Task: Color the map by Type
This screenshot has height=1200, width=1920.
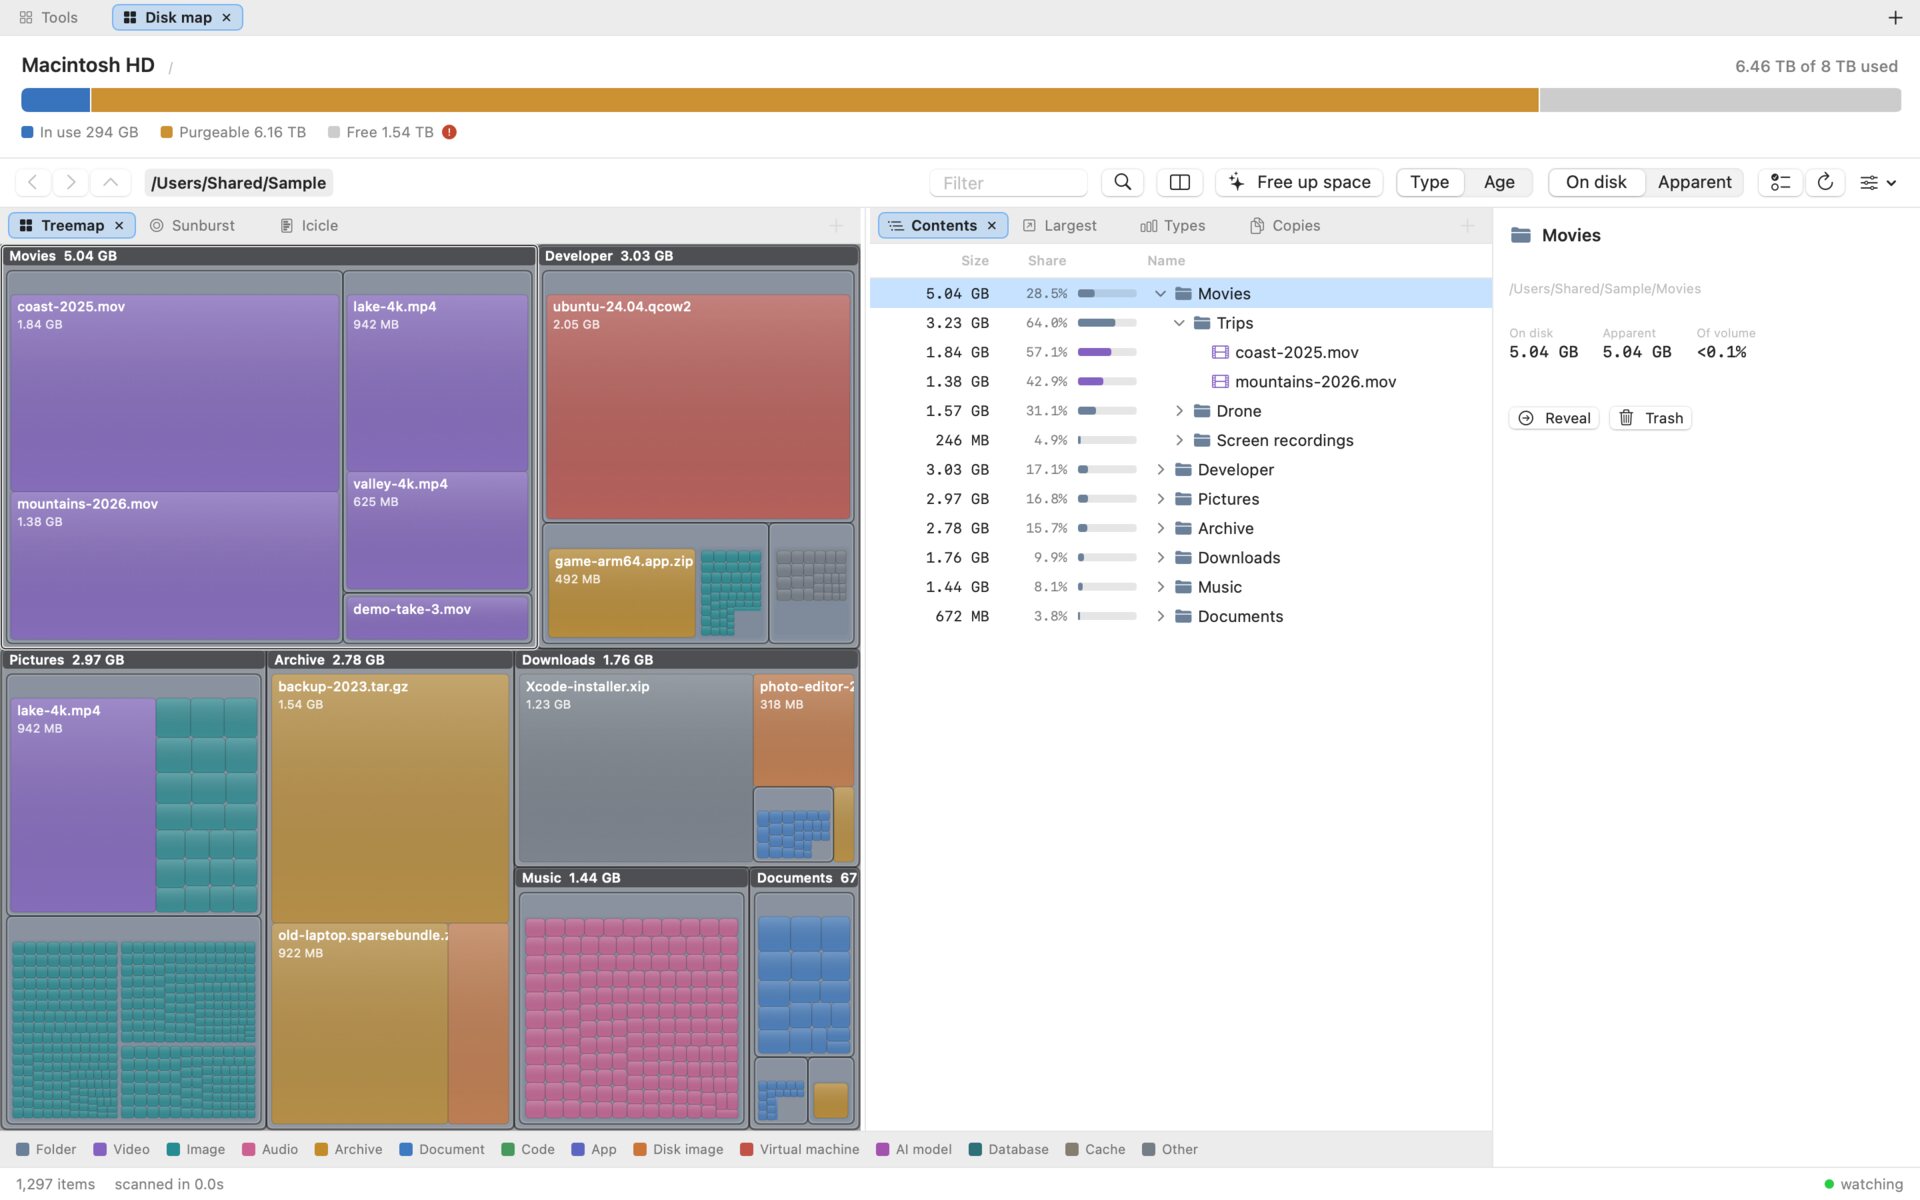Action: point(1429,182)
